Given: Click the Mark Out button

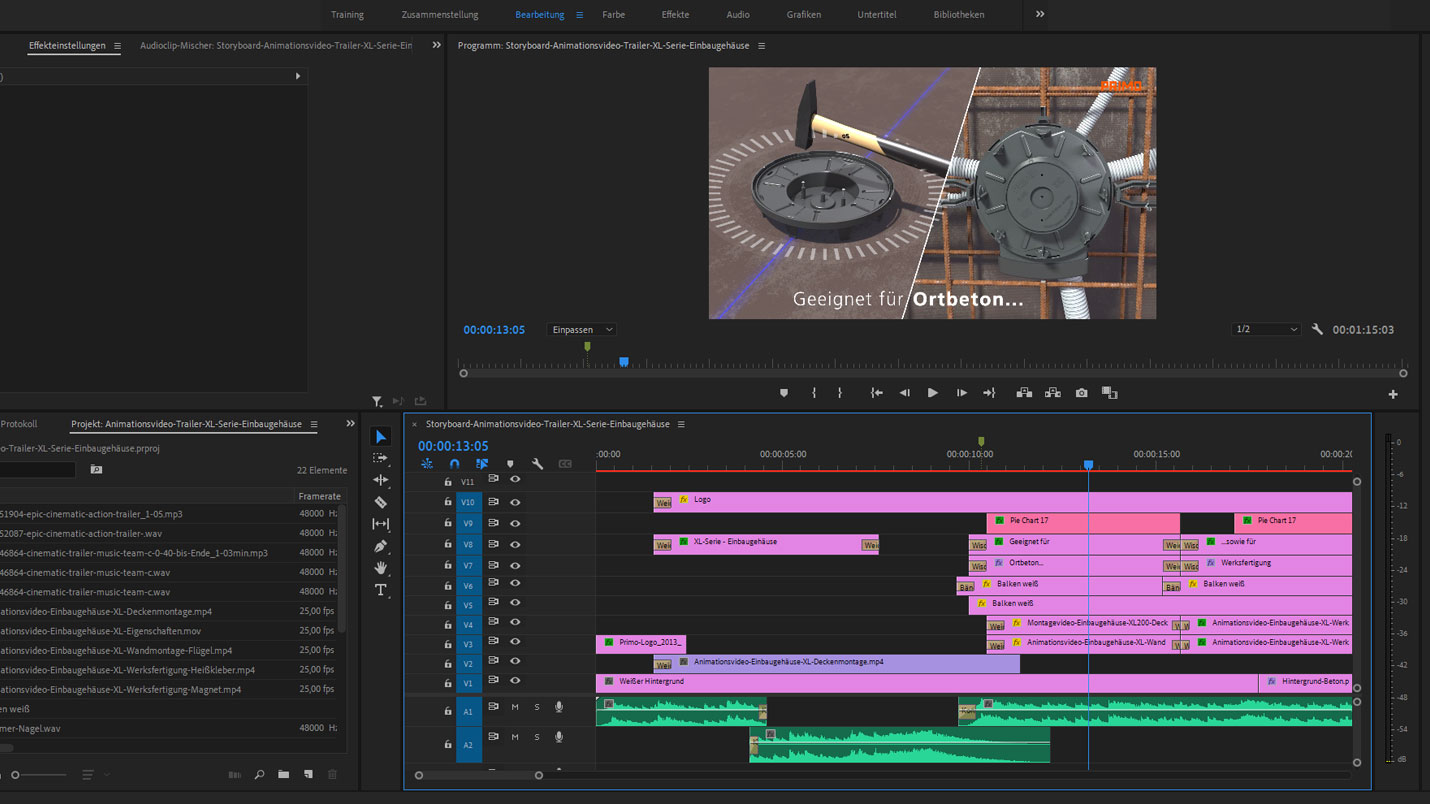Looking at the screenshot, I should pos(840,393).
